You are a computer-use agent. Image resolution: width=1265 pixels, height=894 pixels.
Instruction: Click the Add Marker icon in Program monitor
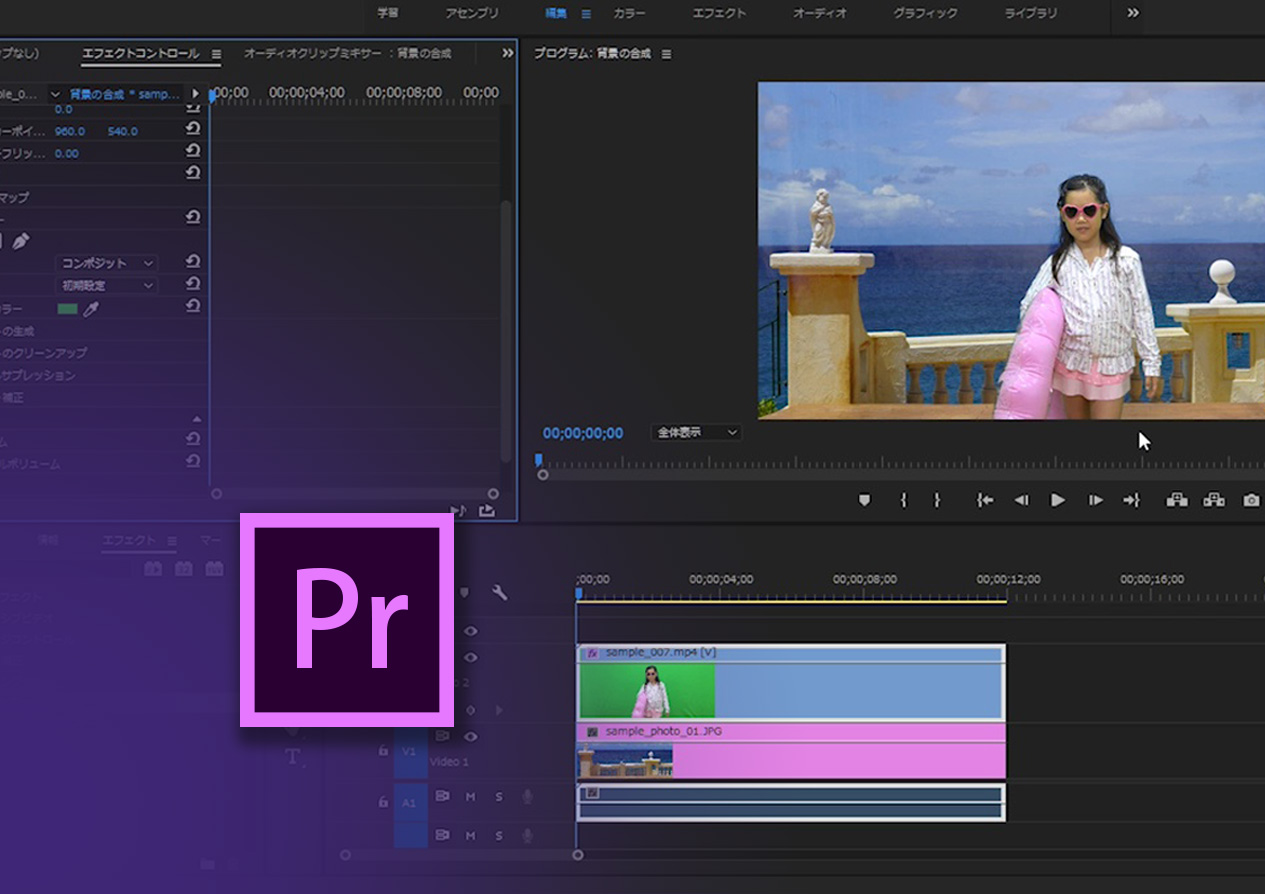coord(865,500)
